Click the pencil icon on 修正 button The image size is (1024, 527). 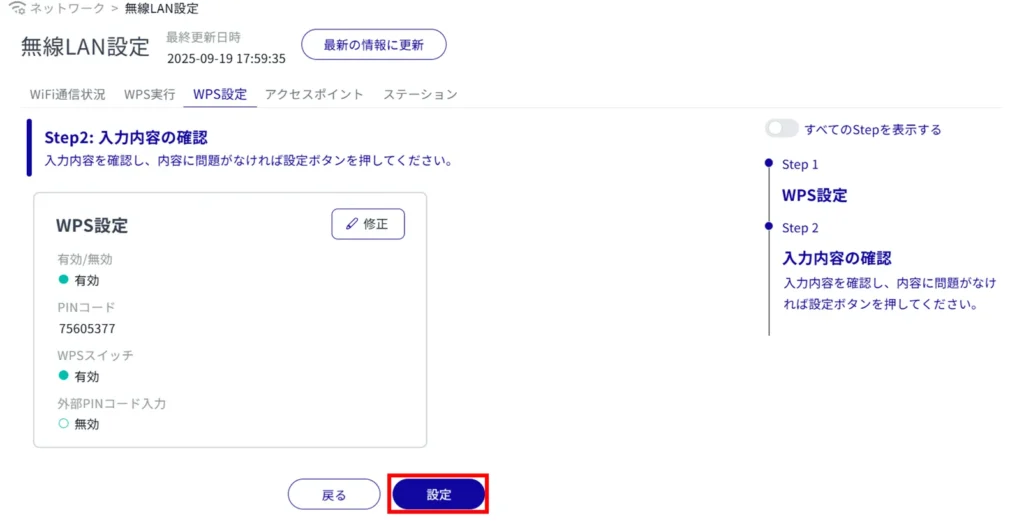(351, 224)
